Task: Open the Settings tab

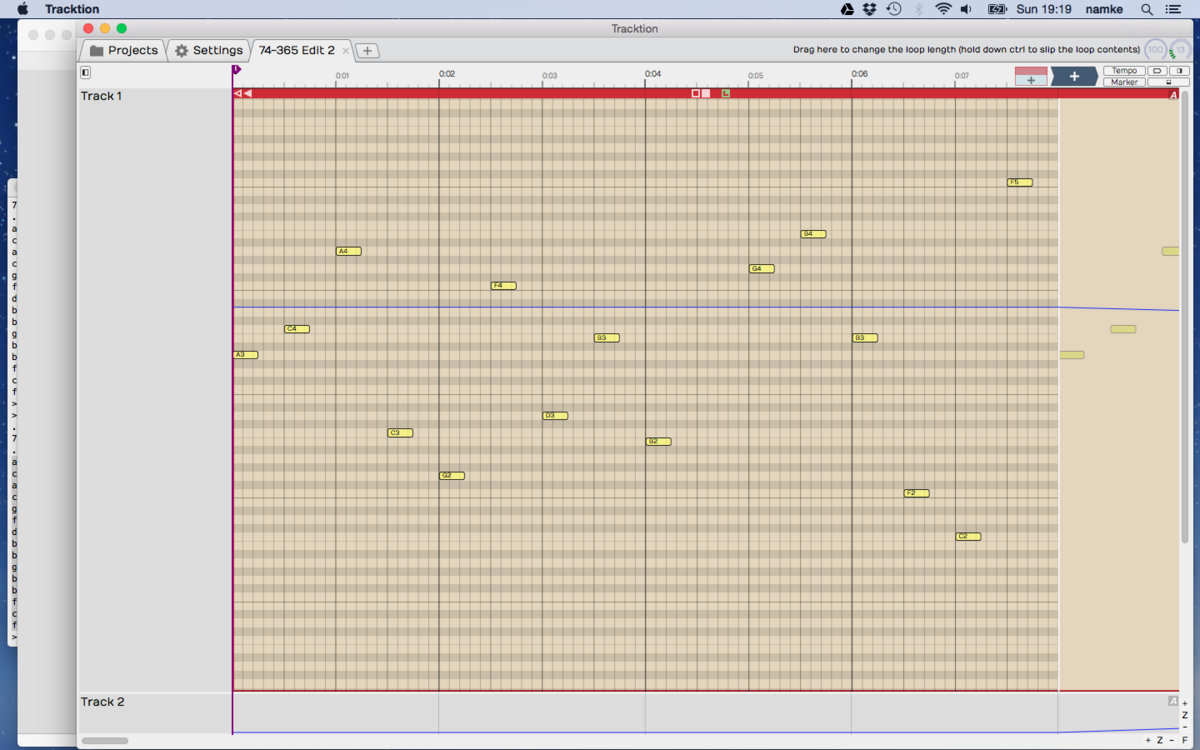Action: (x=208, y=50)
